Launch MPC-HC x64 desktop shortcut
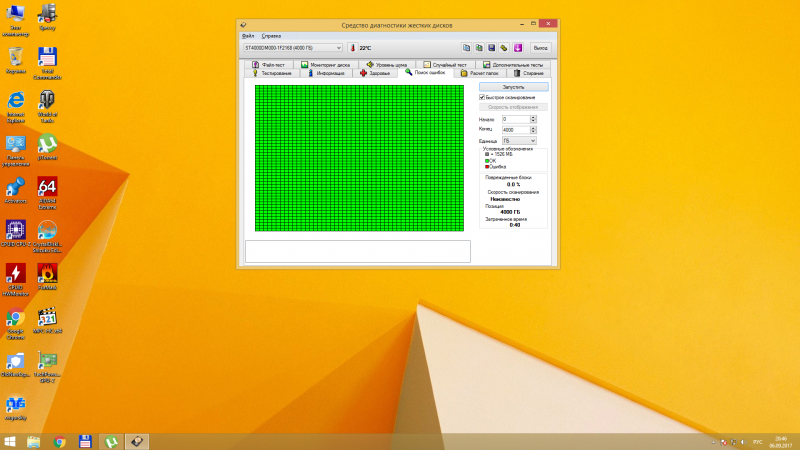This screenshot has width=800, height=450. coord(47,320)
